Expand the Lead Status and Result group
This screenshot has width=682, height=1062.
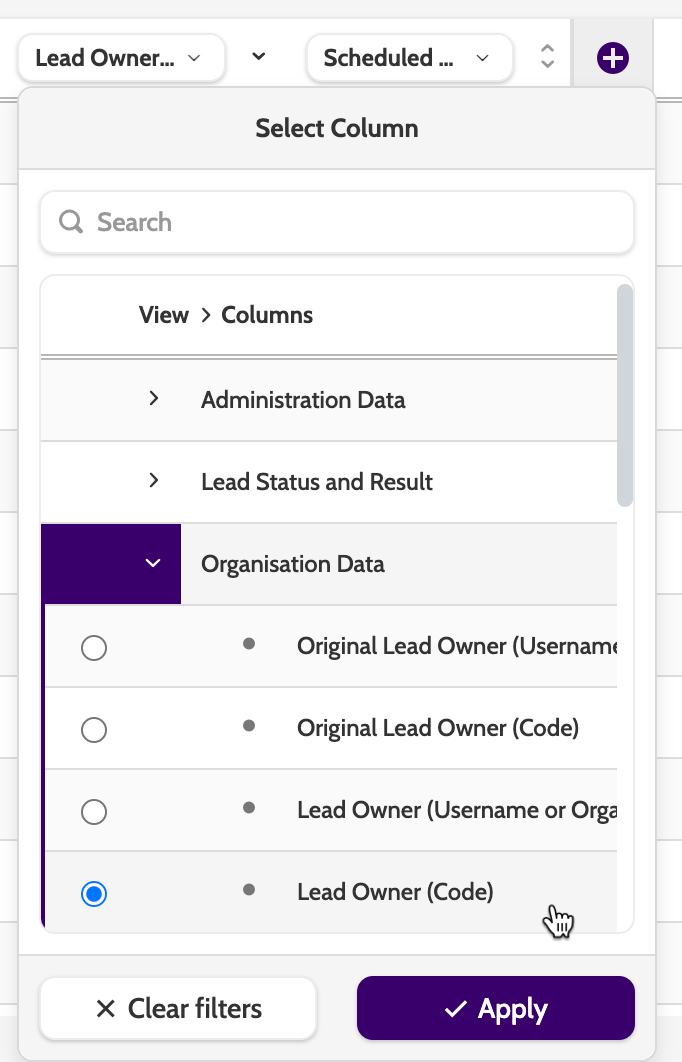(x=154, y=481)
